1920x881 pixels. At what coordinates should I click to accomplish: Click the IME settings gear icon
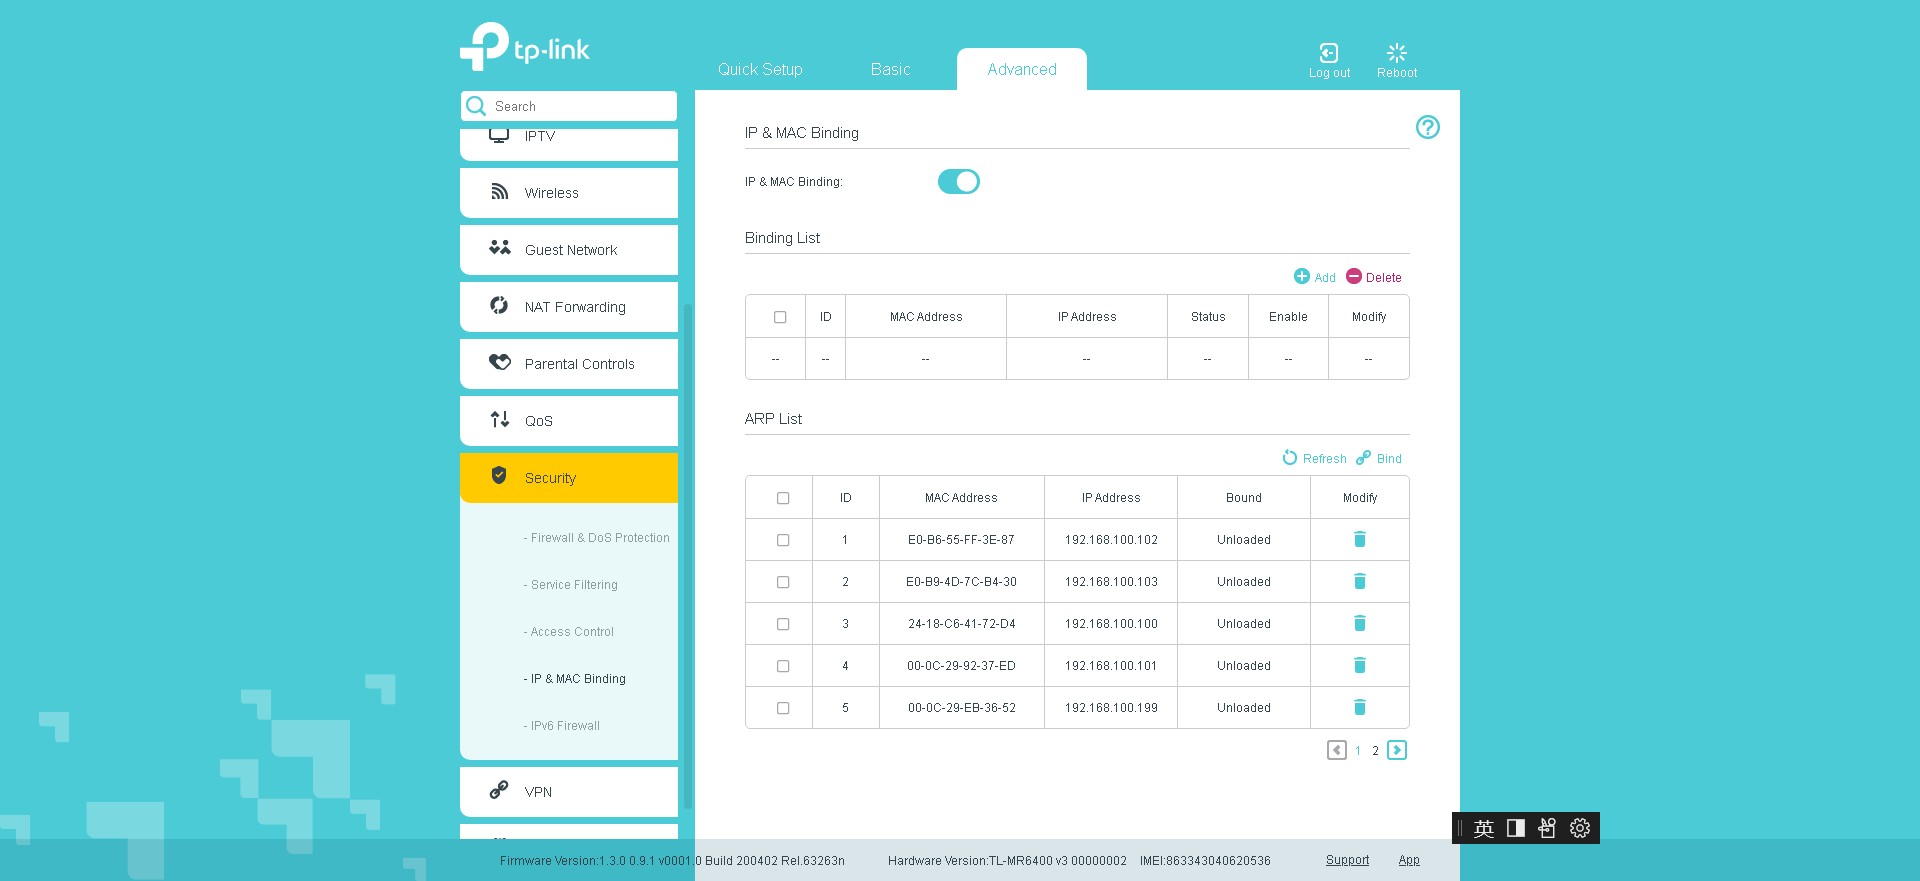[1580, 828]
